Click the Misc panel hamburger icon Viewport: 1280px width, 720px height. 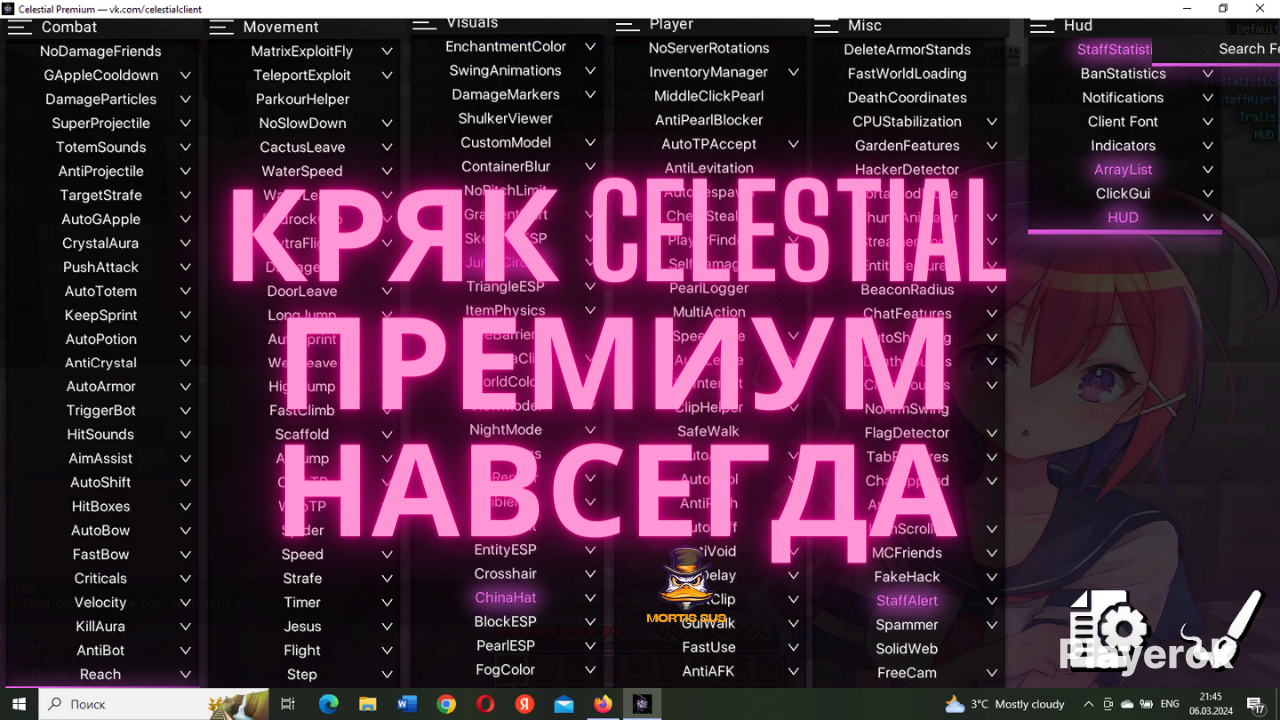click(x=826, y=26)
